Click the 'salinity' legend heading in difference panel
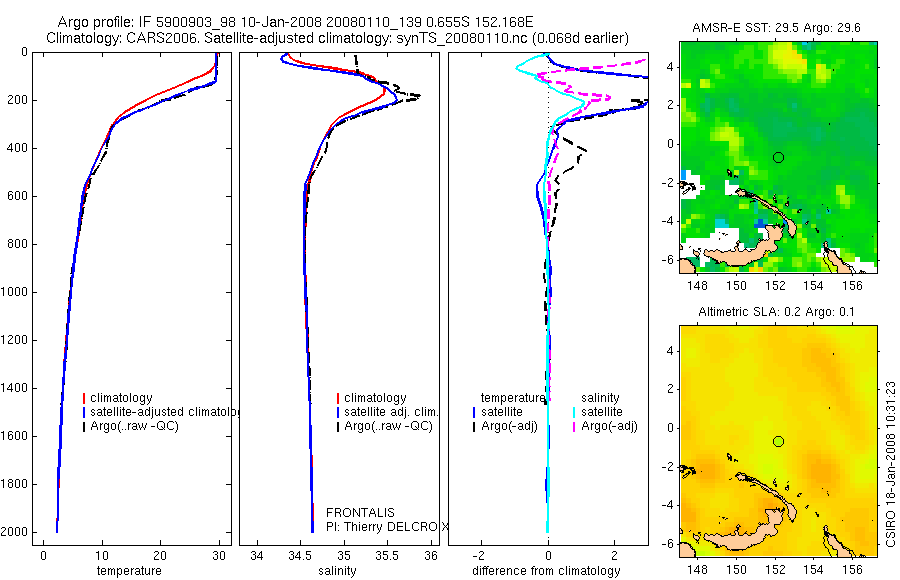900x580 pixels. [x=600, y=398]
